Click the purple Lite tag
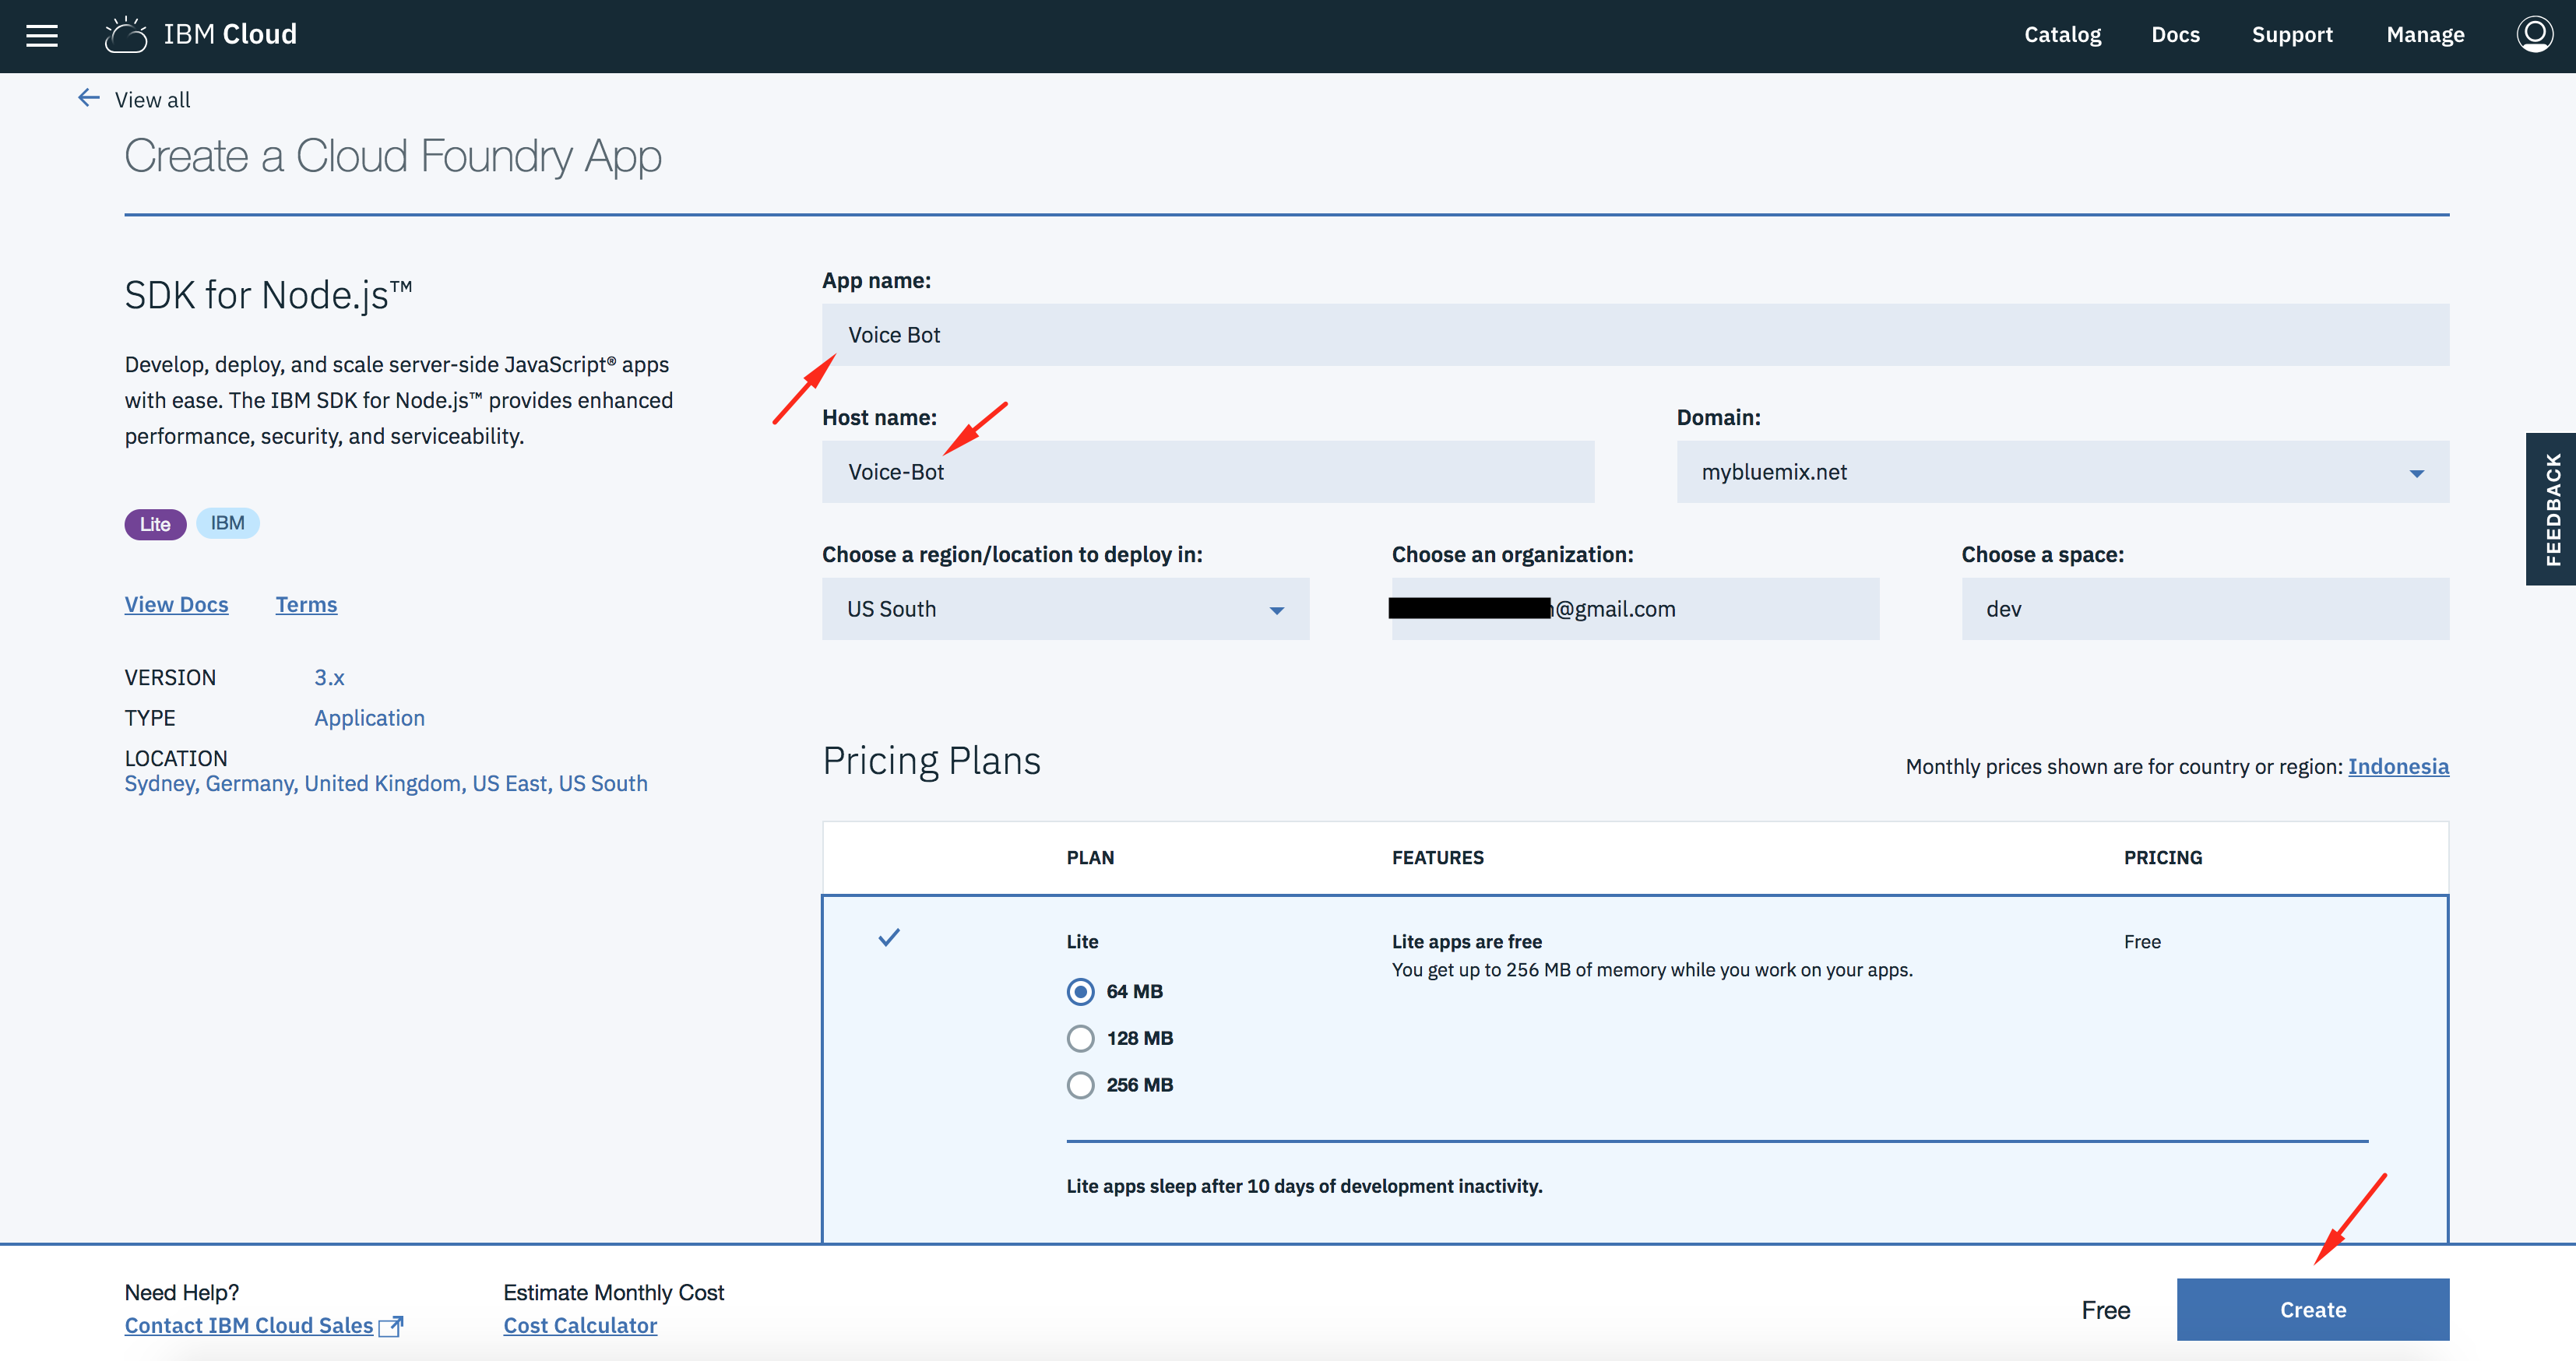Viewport: 2576px width, 1361px height. pos(155,524)
